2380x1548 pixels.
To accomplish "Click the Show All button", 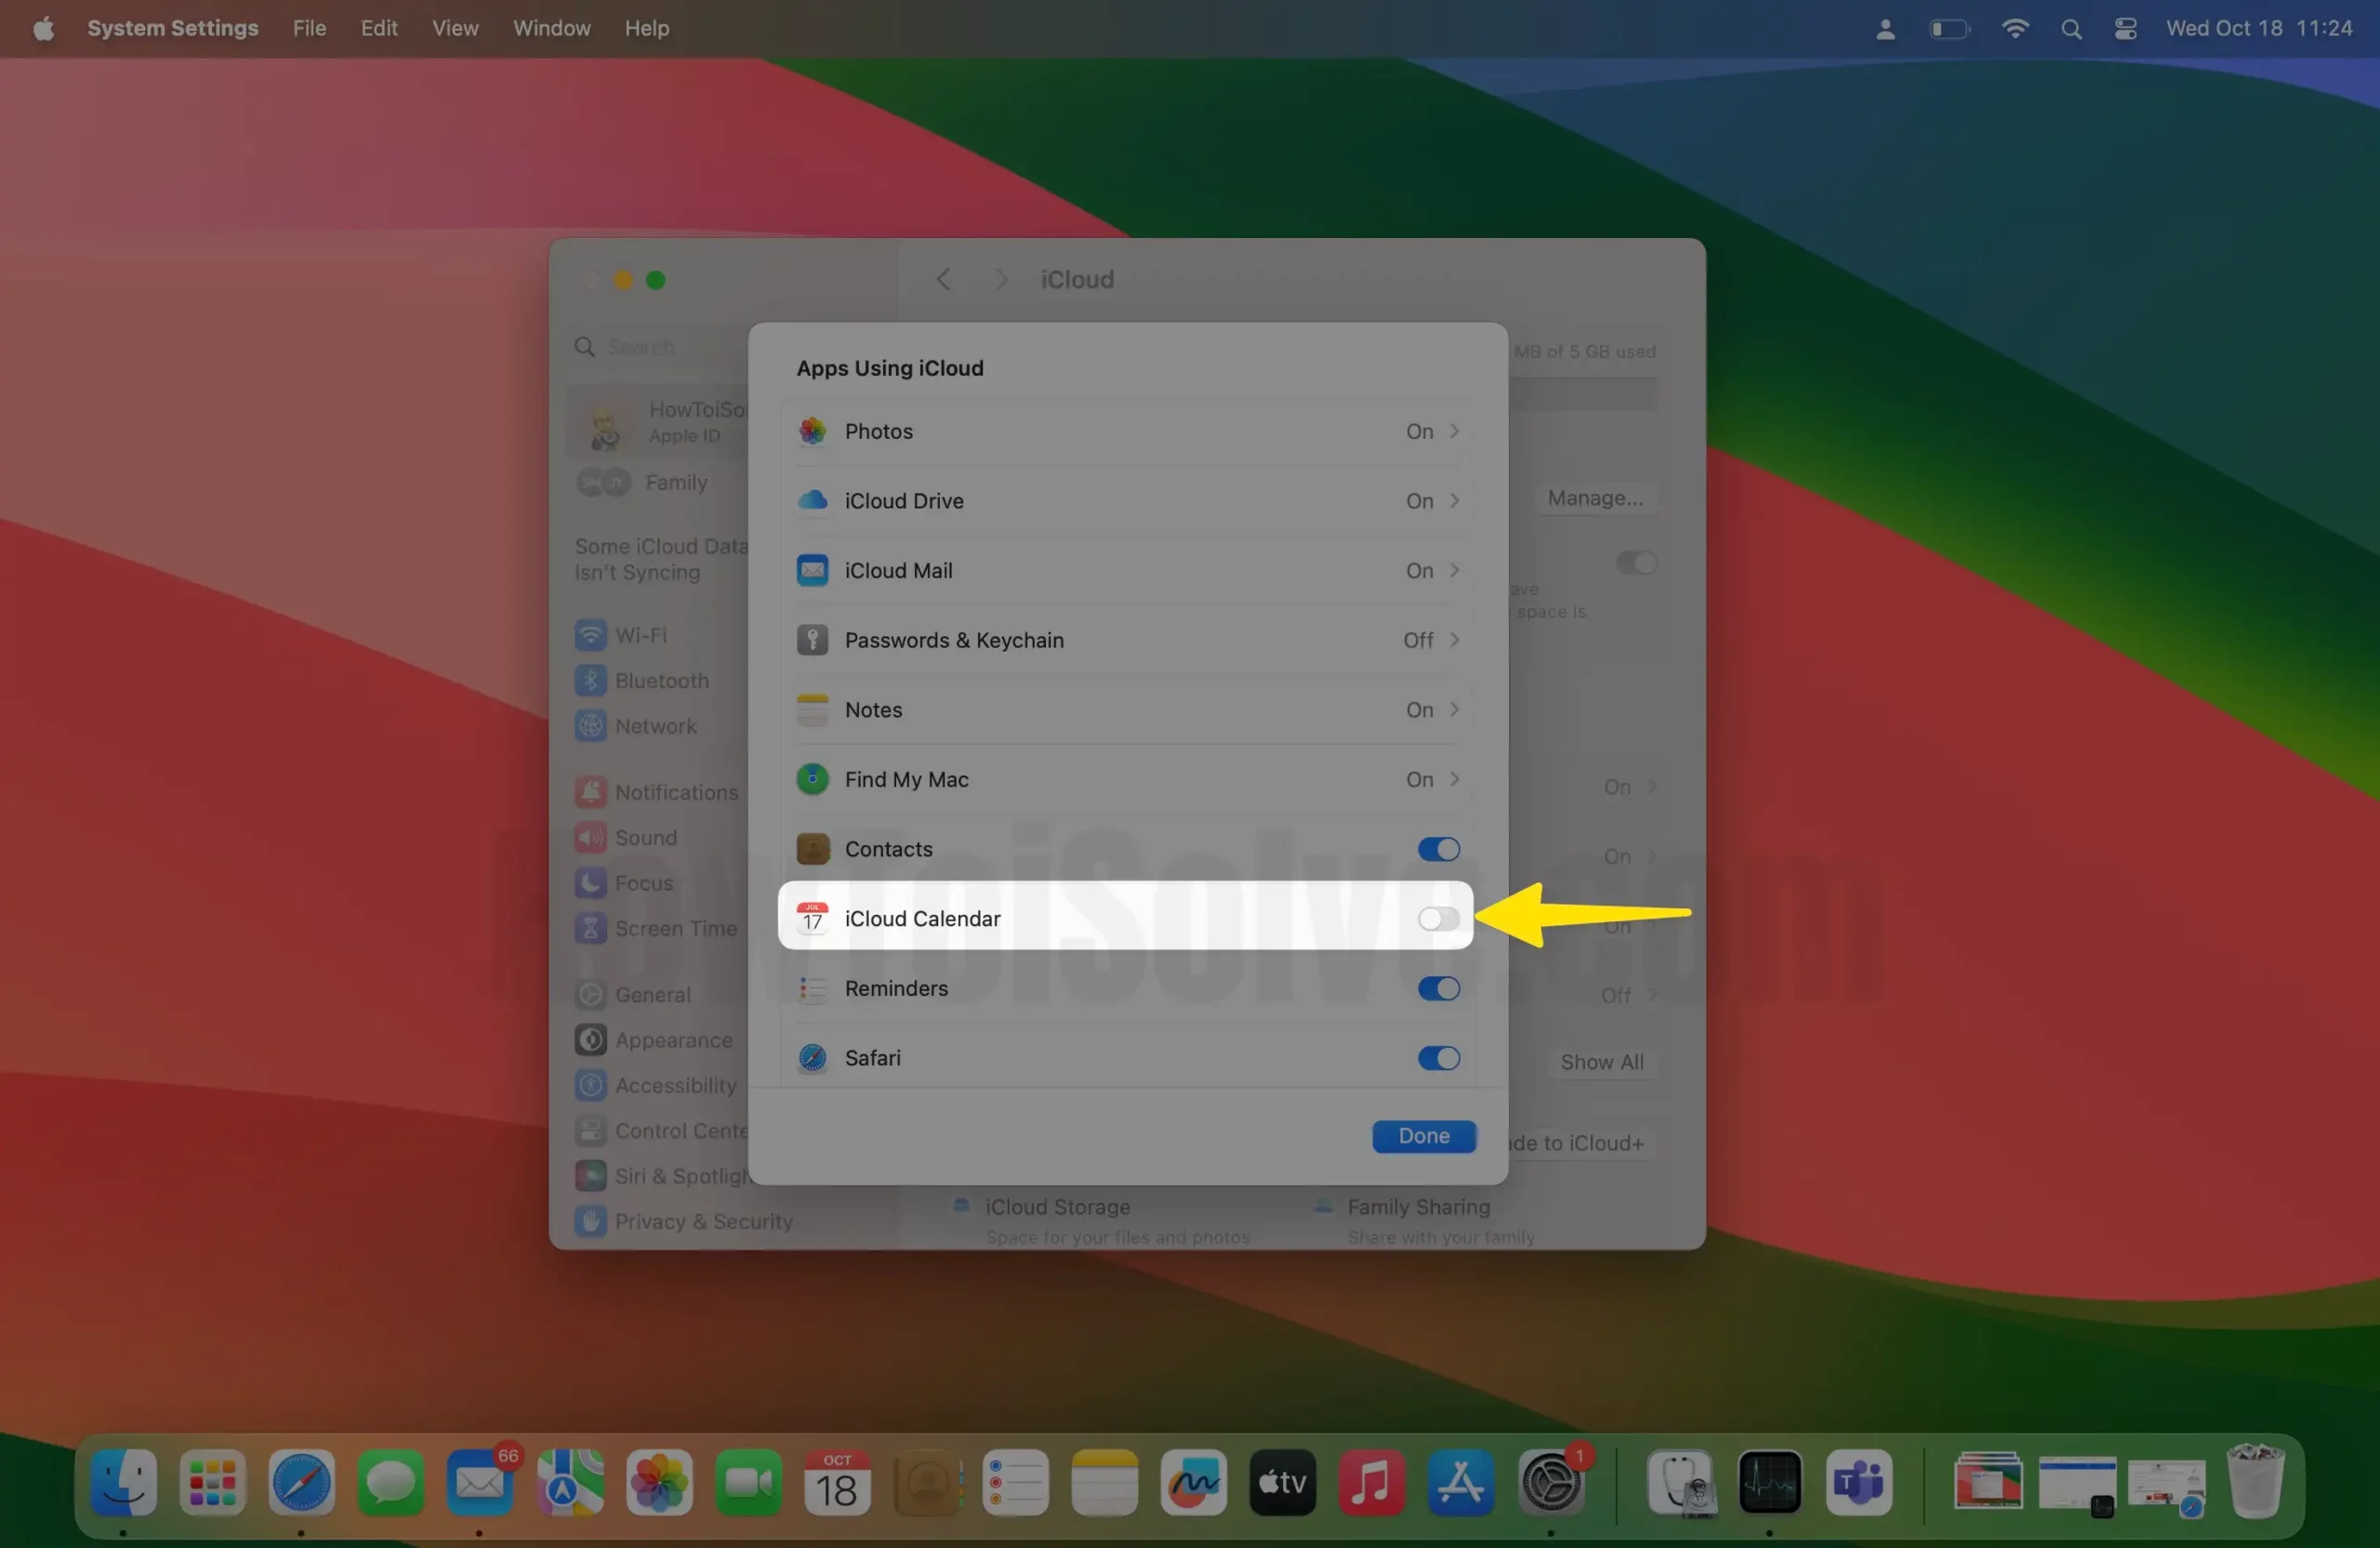I will 1601,1062.
